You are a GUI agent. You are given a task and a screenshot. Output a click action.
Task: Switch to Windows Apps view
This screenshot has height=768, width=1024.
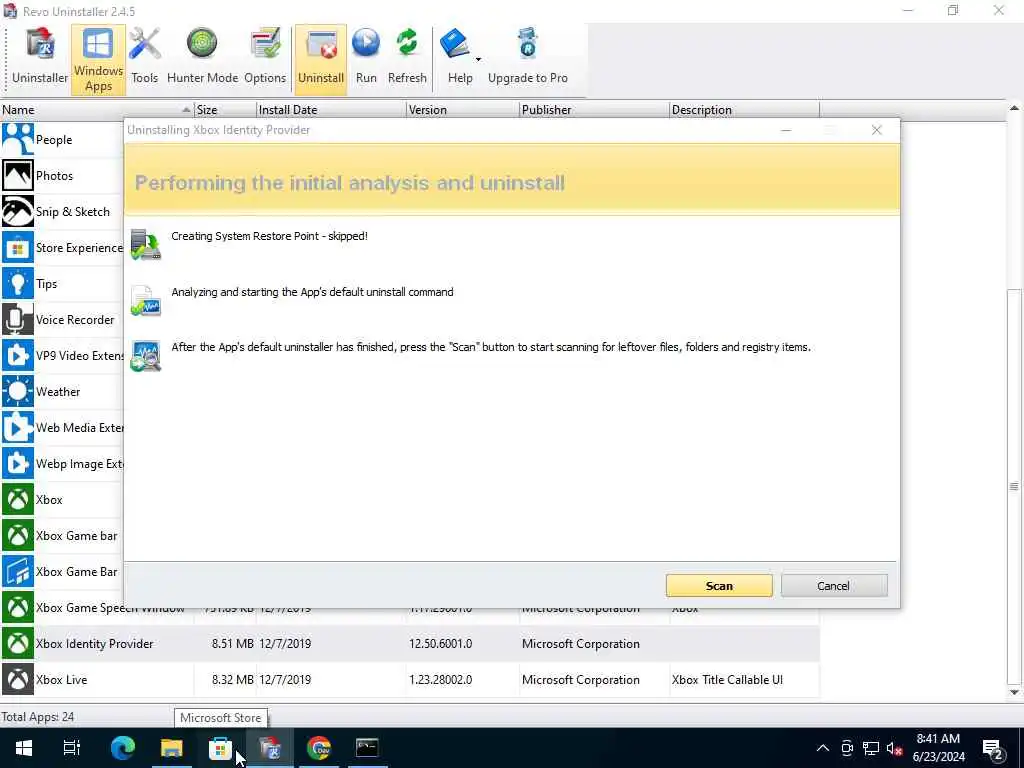click(x=98, y=59)
